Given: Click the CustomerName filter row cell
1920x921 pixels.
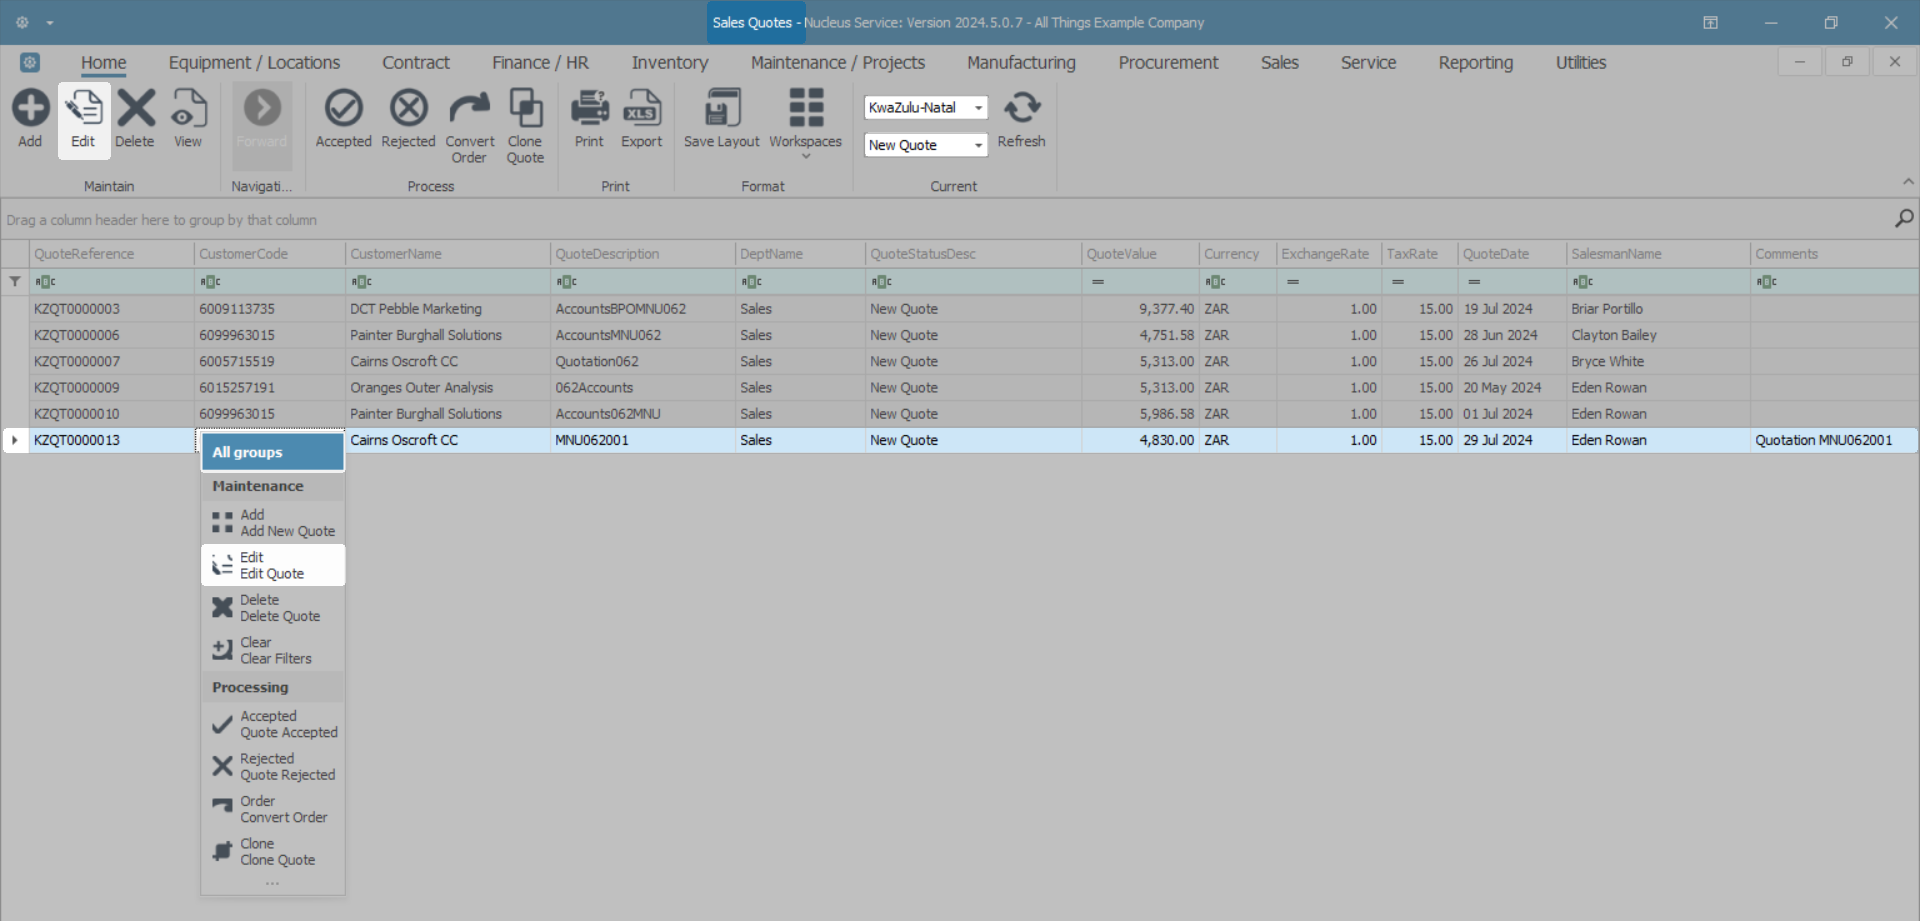Looking at the screenshot, I should click(x=448, y=282).
